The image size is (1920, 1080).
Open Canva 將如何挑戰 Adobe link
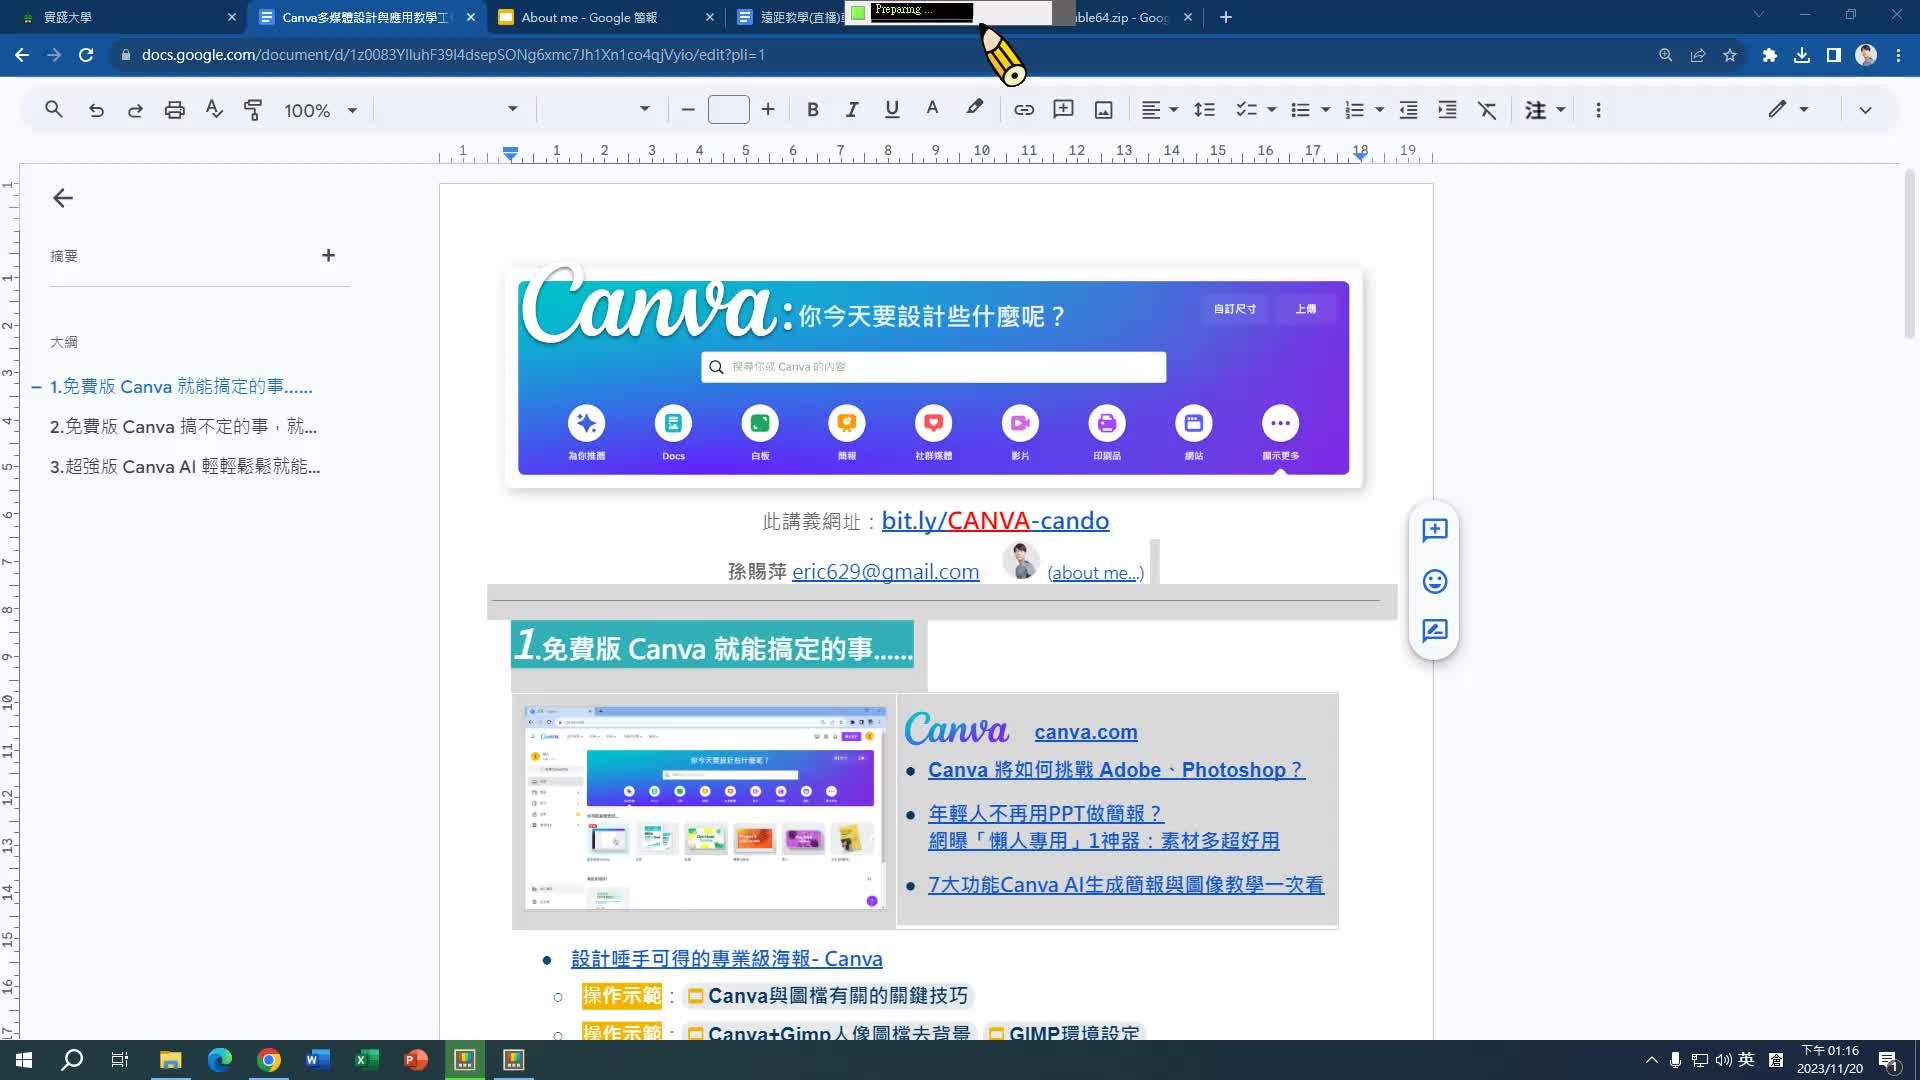click(x=1116, y=770)
